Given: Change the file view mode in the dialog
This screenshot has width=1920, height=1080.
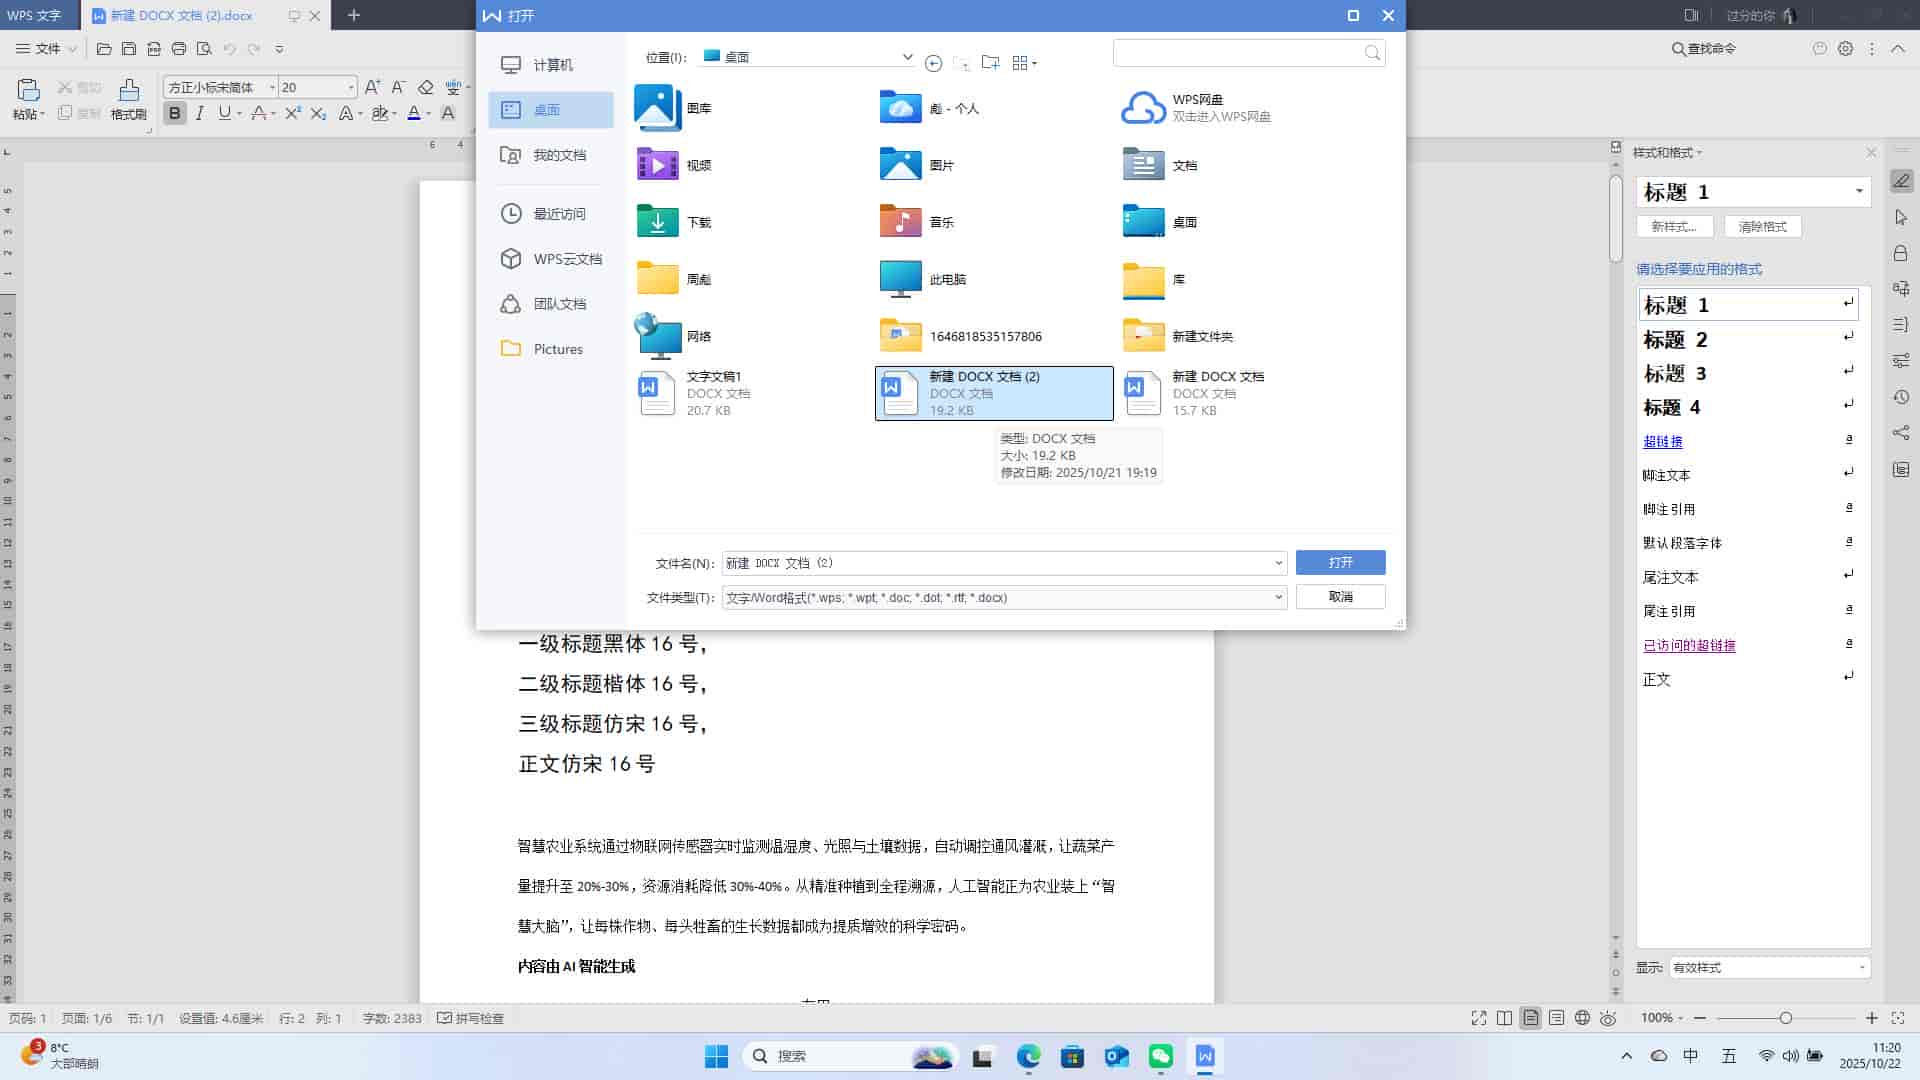Looking at the screenshot, I should 1024,63.
